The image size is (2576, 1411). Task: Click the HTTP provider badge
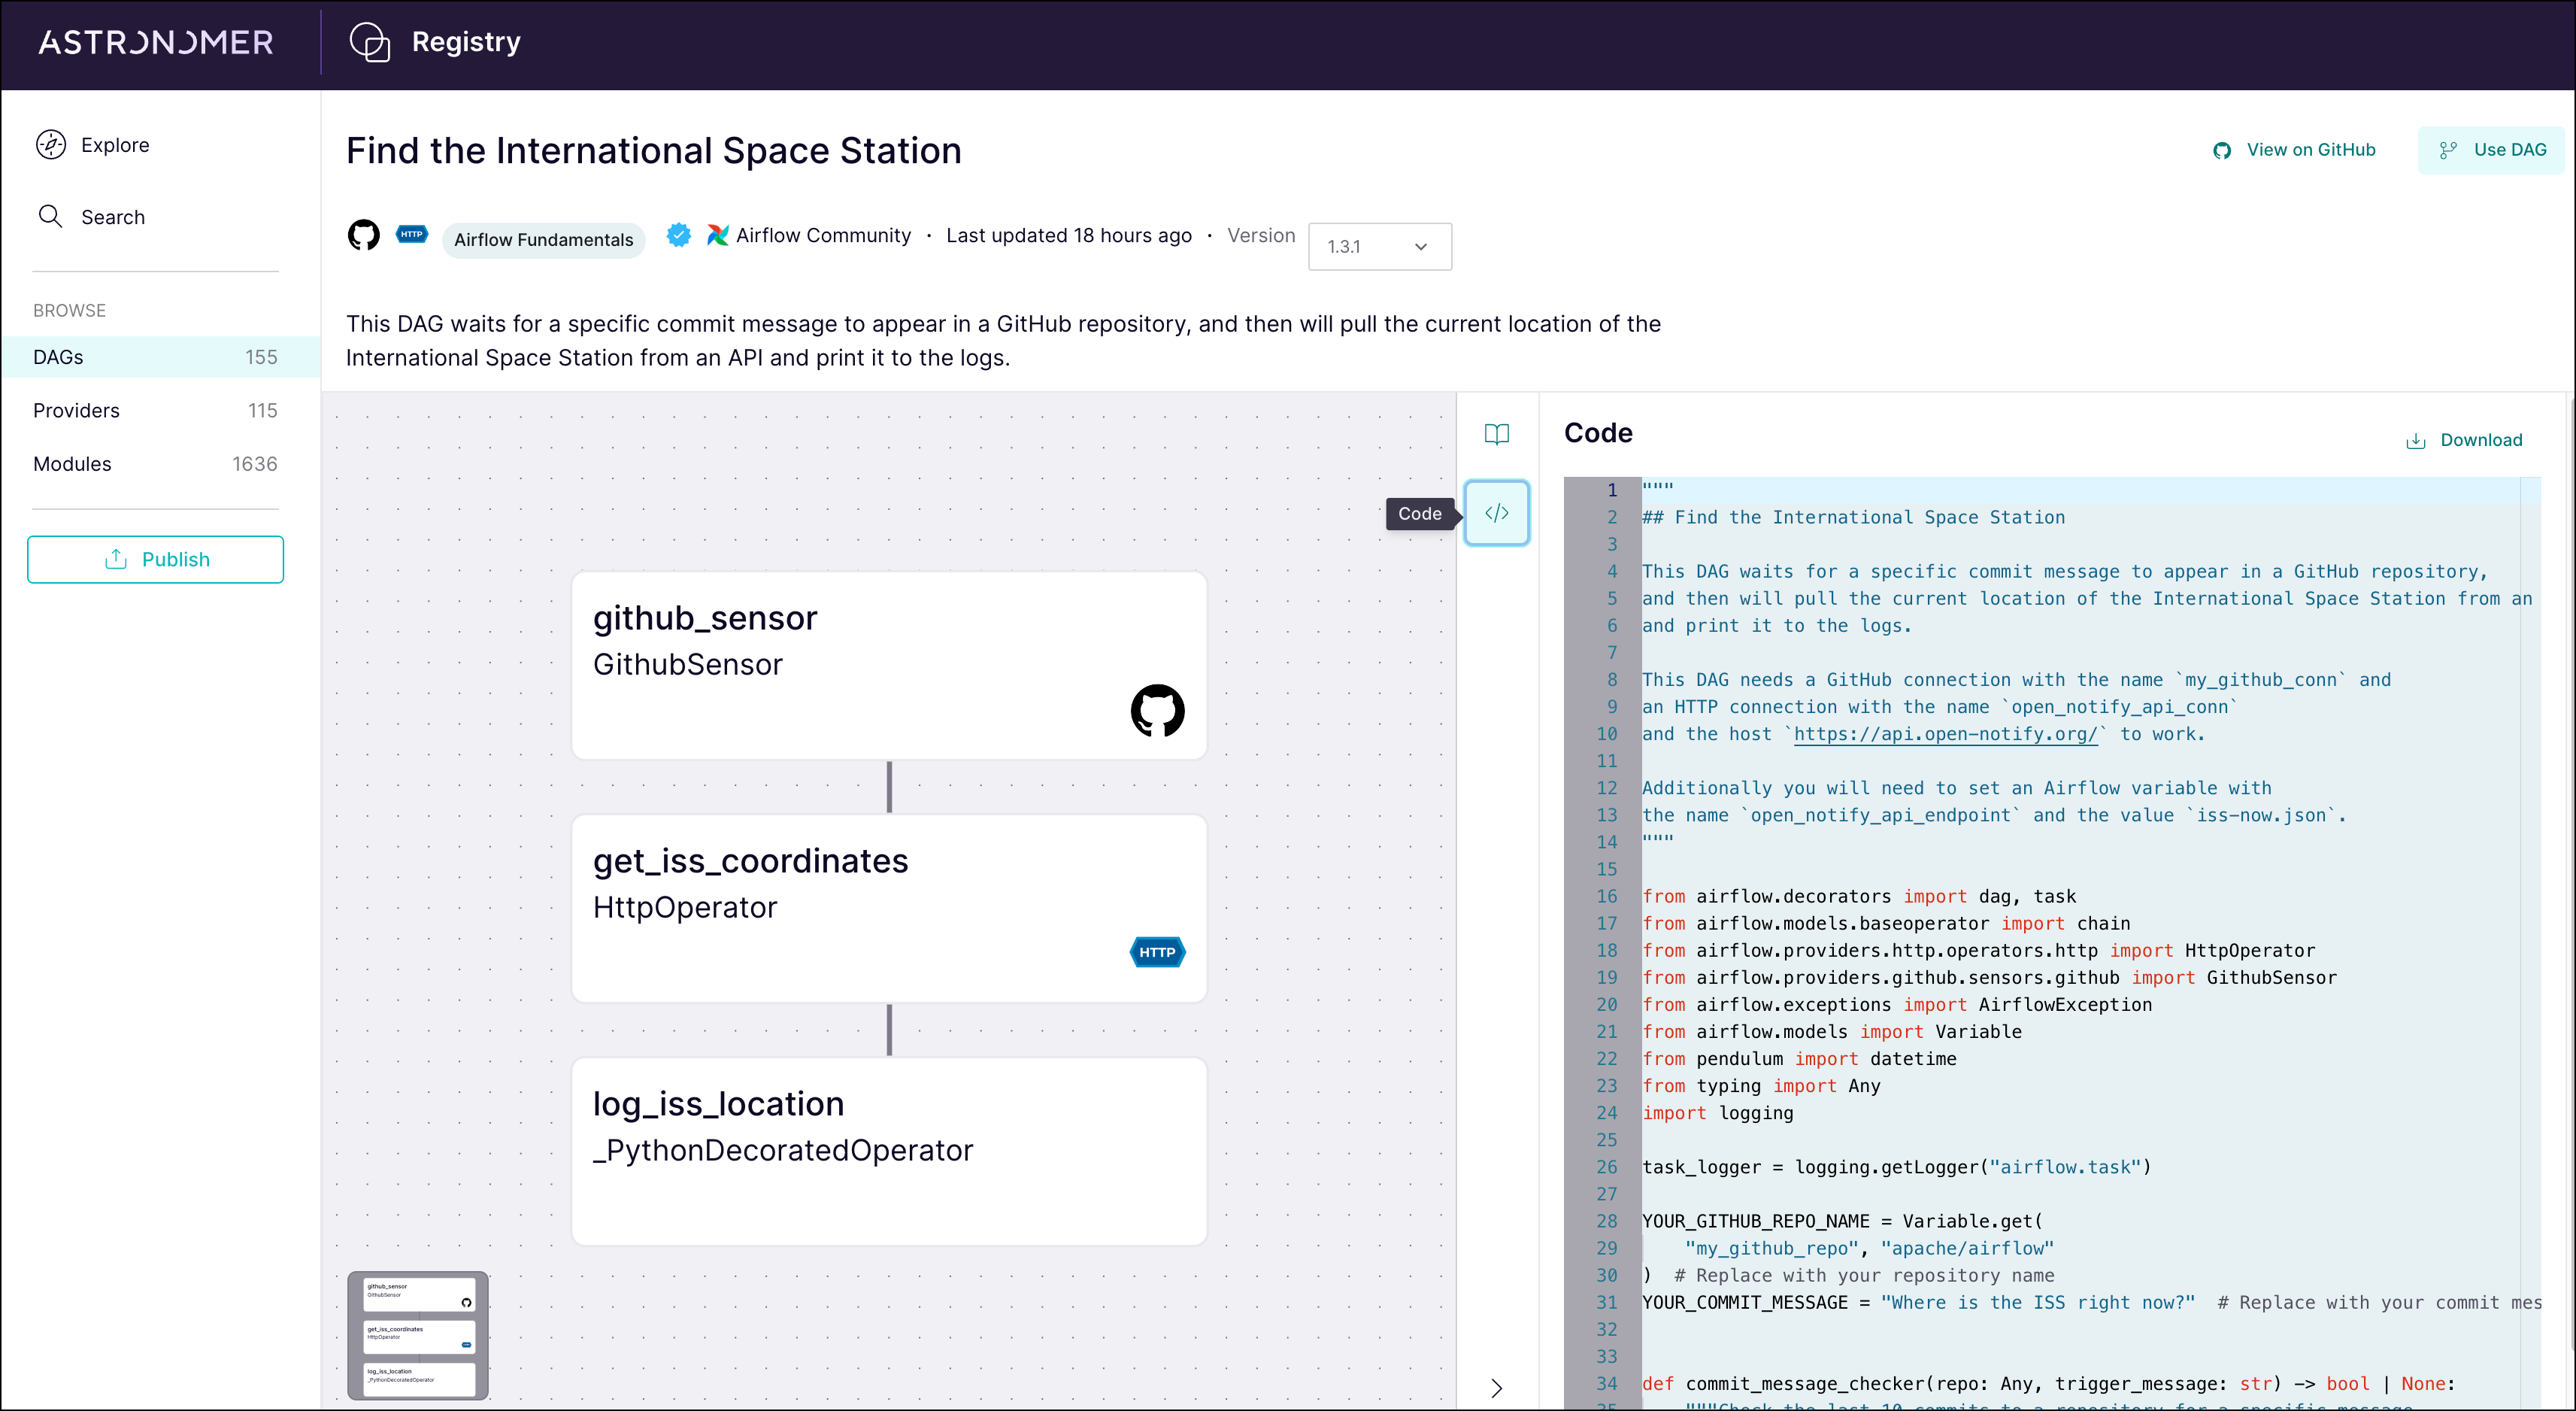411,234
